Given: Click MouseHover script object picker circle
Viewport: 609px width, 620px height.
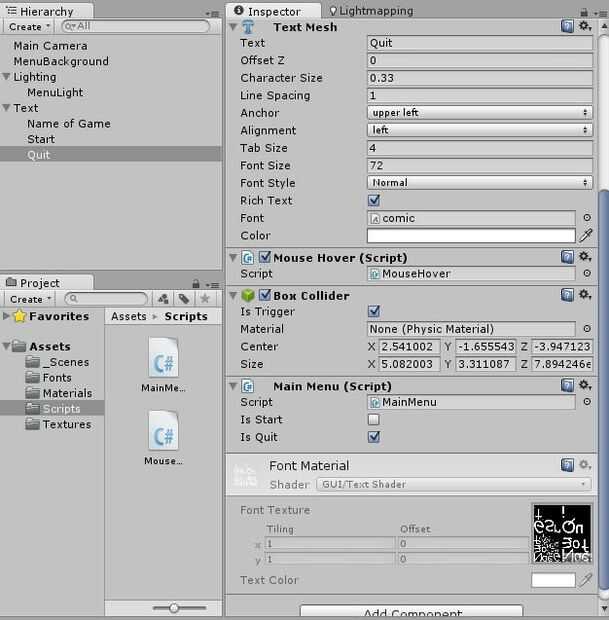Looking at the screenshot, I should (587, 273).
